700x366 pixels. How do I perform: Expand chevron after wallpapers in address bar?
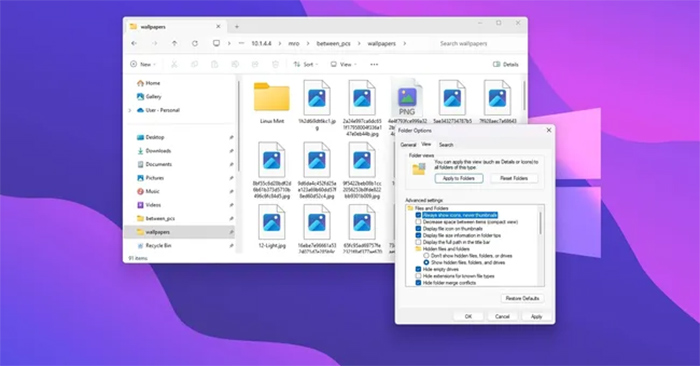[404, 44]
